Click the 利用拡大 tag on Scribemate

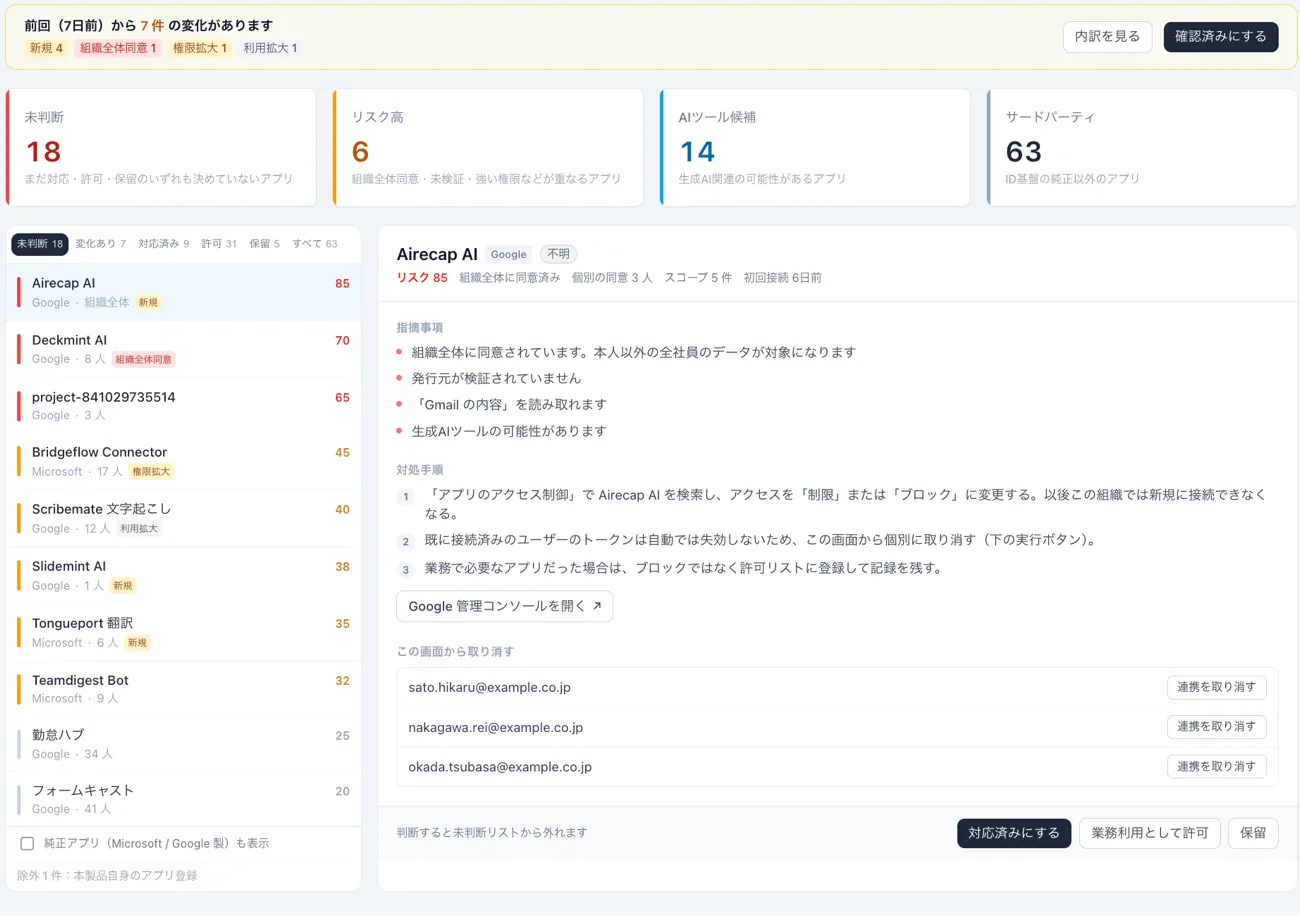point(139,528)
